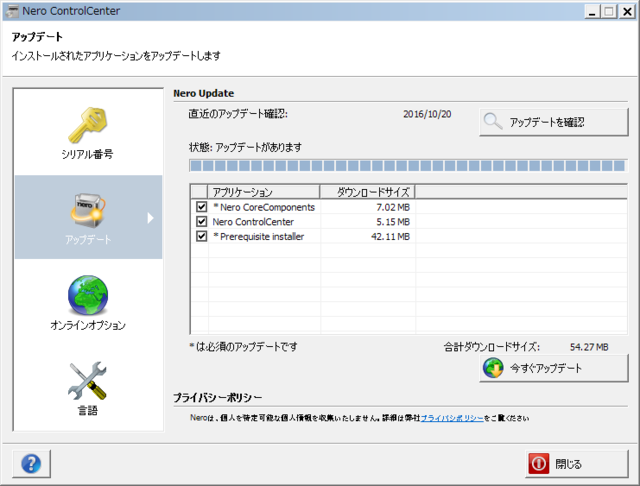Image resolution: width=640 pixels, height=486 pixels.
Task: Close the Nero ControlCenter window
Action: (627, 11)
